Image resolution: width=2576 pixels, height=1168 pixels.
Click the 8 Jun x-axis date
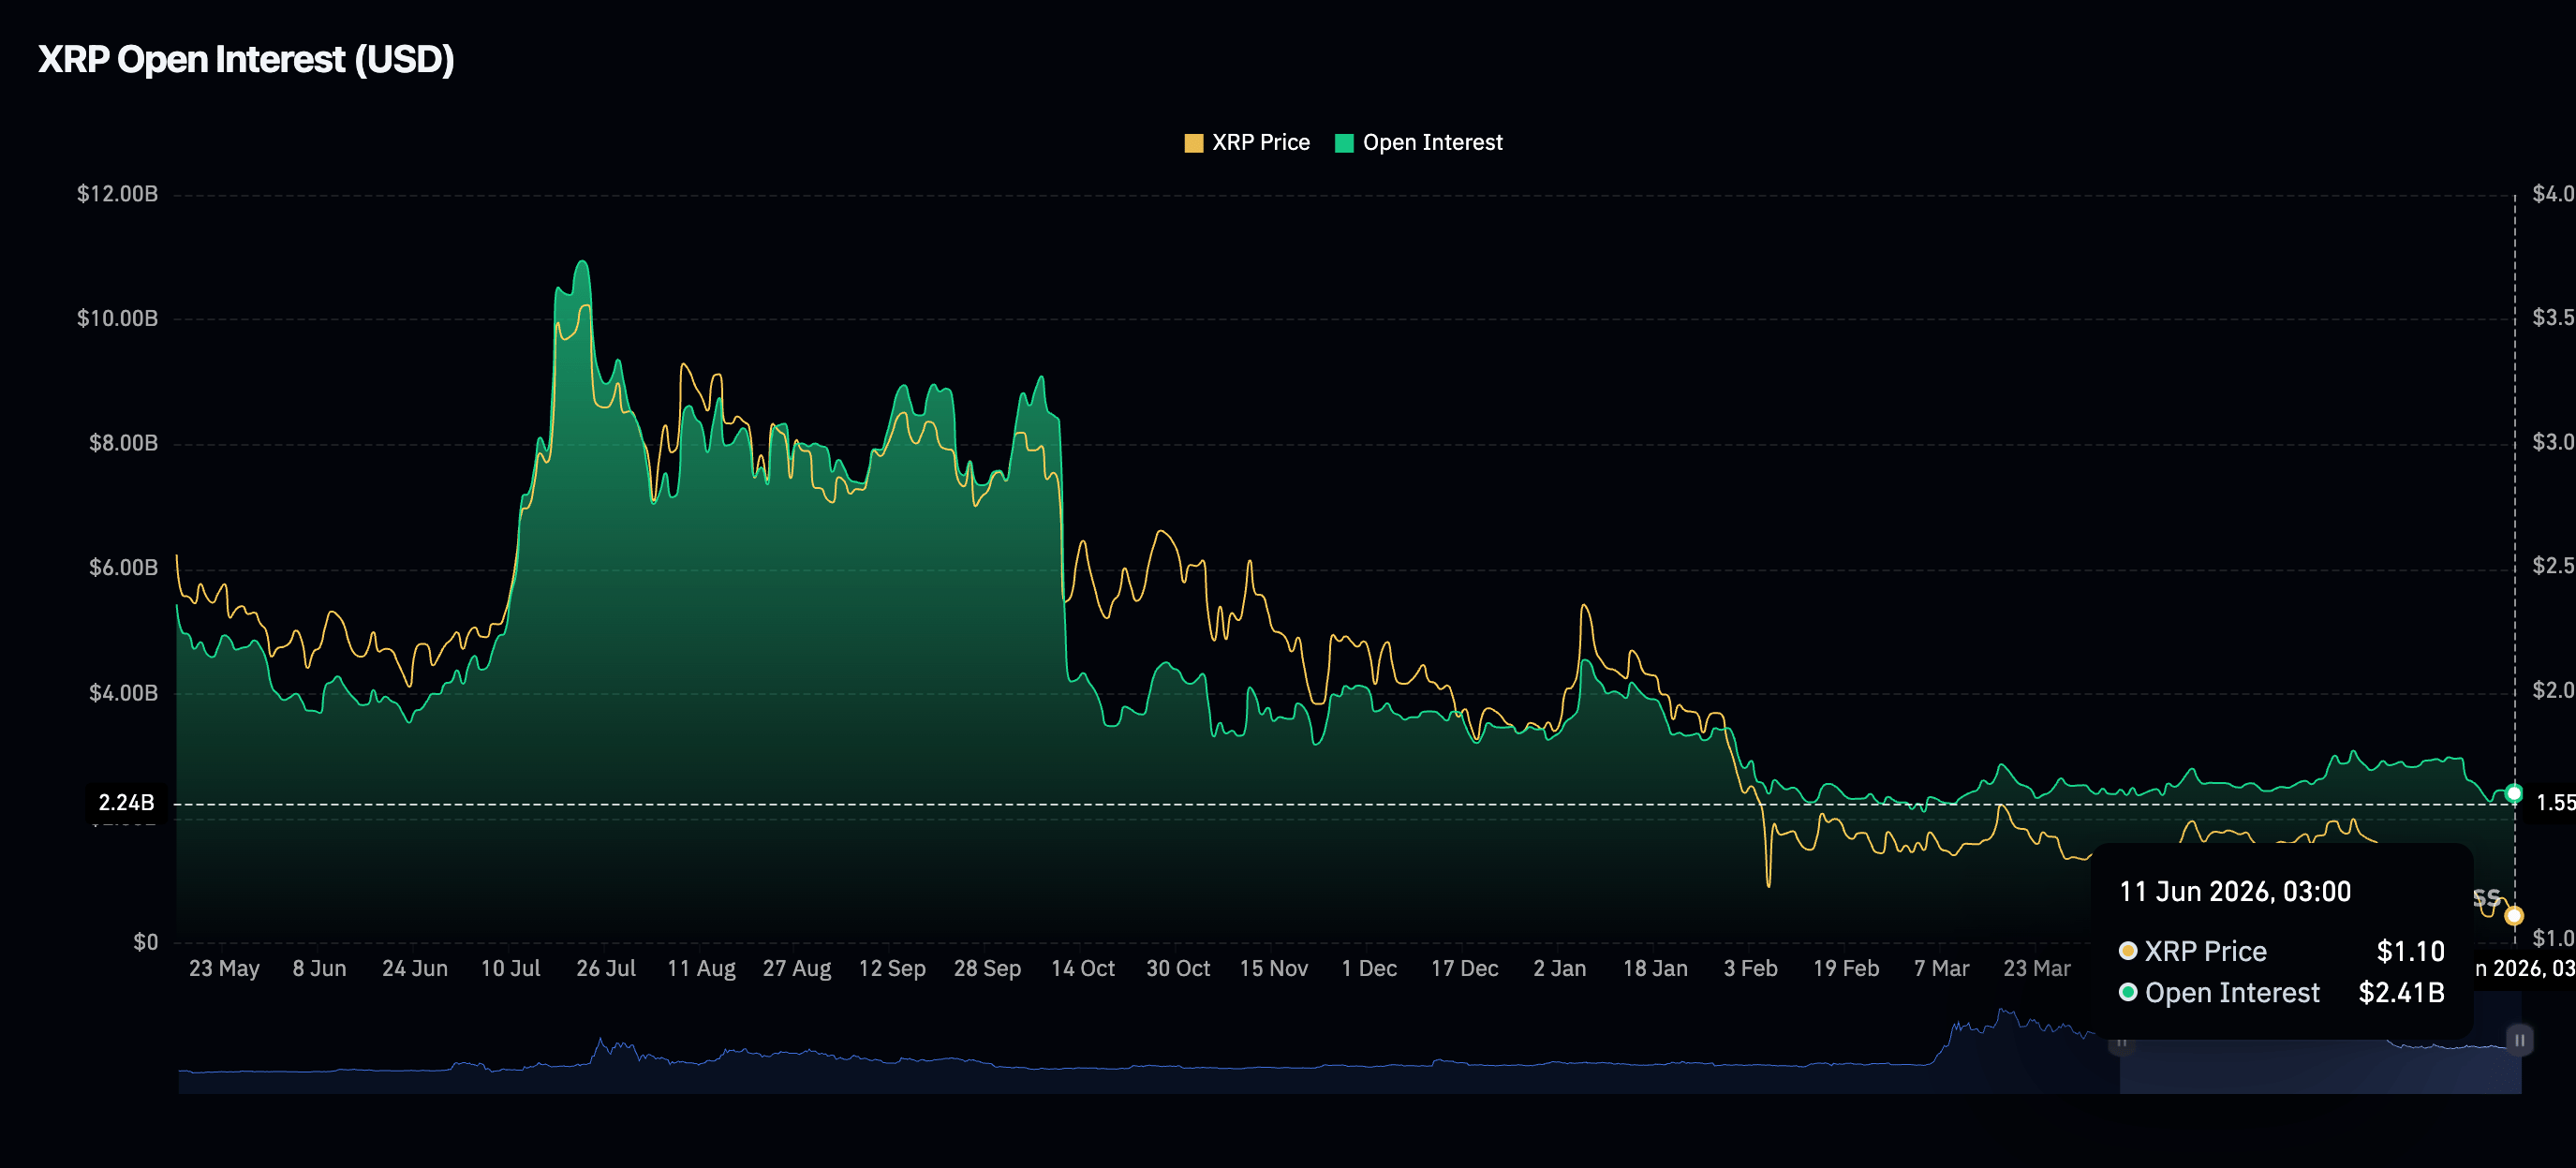coord(319,968)
